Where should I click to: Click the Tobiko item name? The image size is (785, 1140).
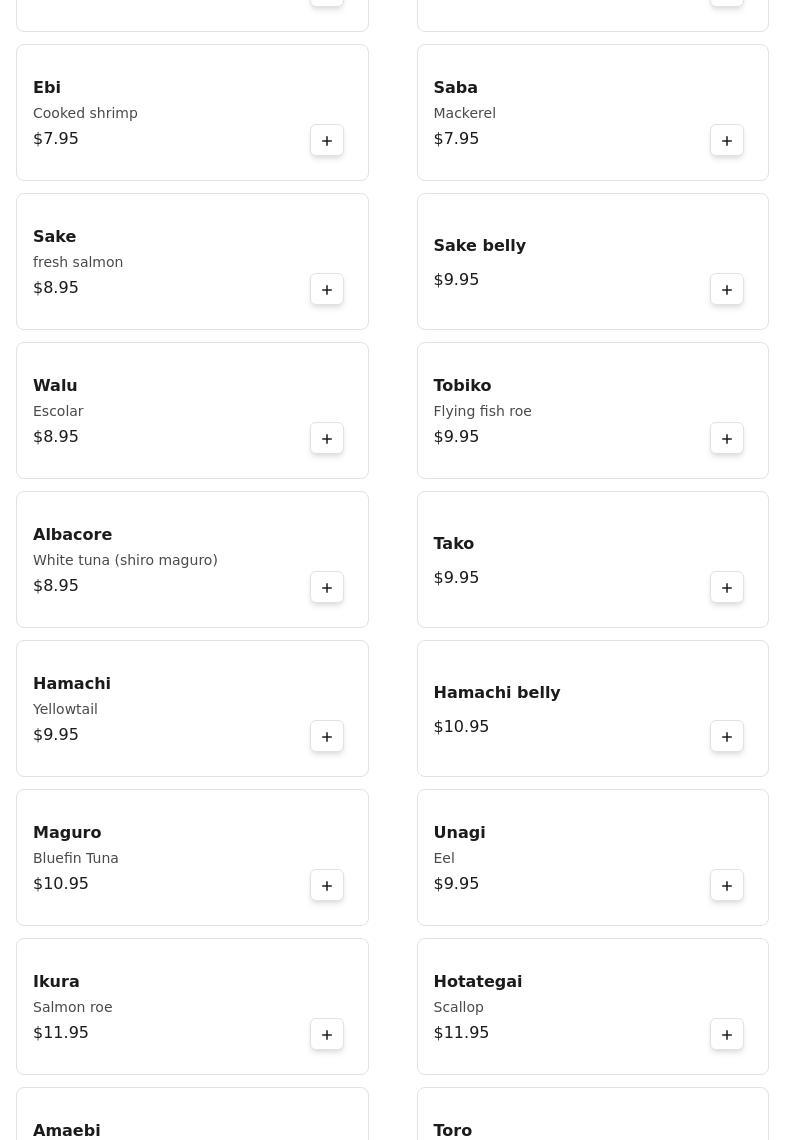point(462,385)
